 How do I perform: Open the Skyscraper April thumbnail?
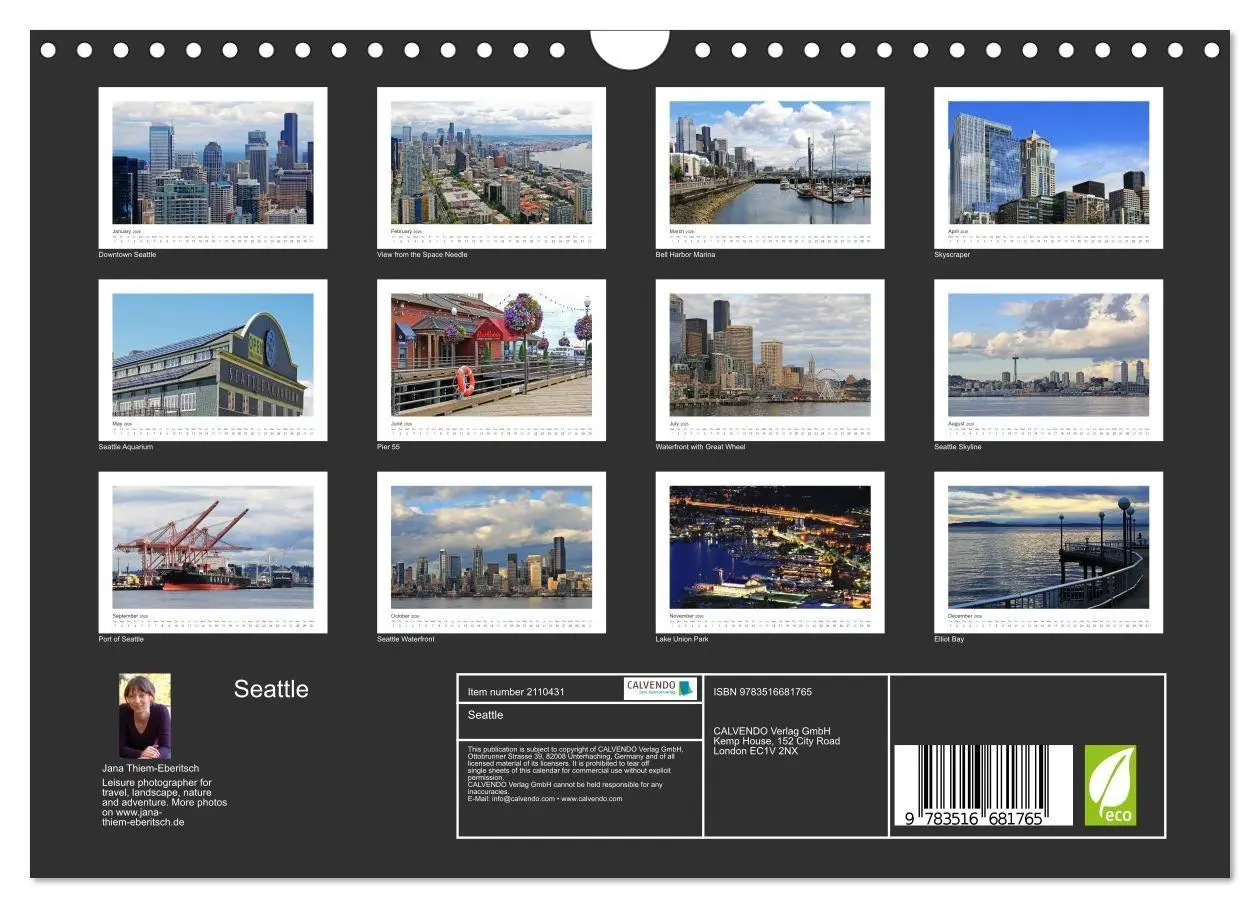[x=1048, y=168]
